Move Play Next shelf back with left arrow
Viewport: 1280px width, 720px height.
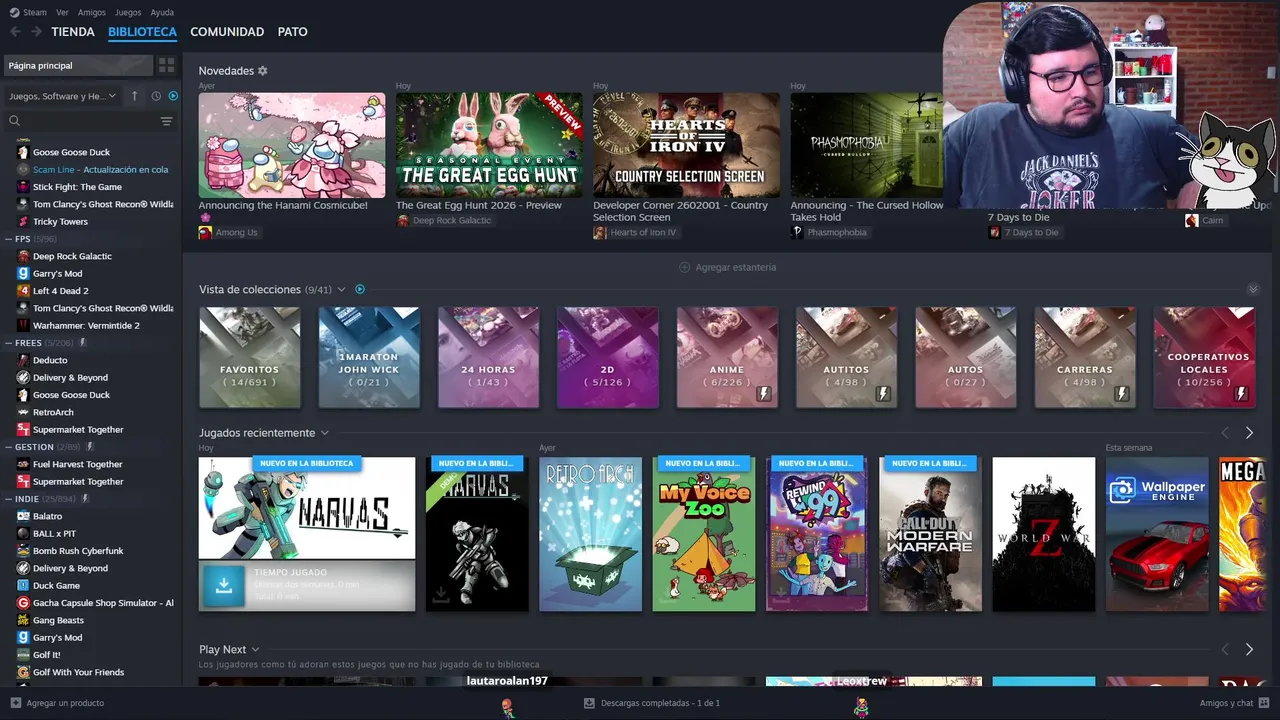coord(1225,650)
